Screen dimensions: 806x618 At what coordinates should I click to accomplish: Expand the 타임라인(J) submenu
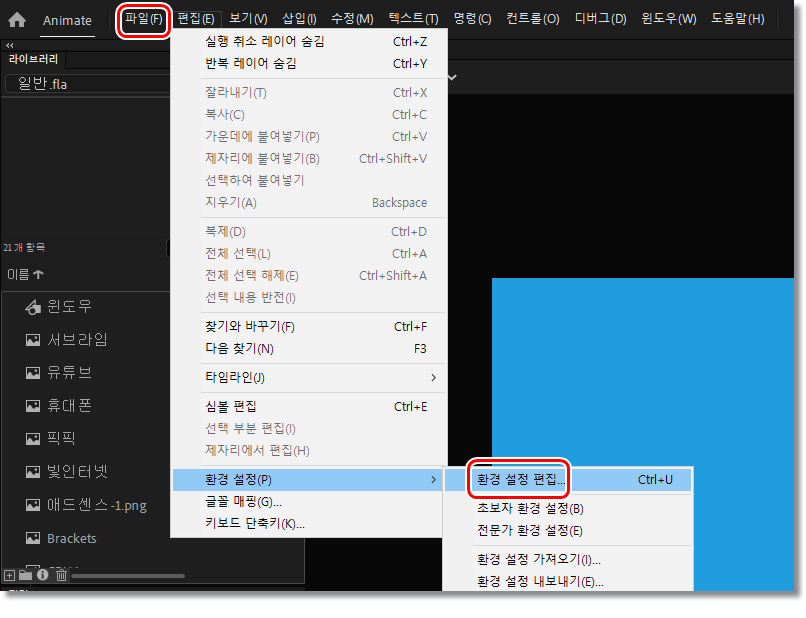coord(308,377)
